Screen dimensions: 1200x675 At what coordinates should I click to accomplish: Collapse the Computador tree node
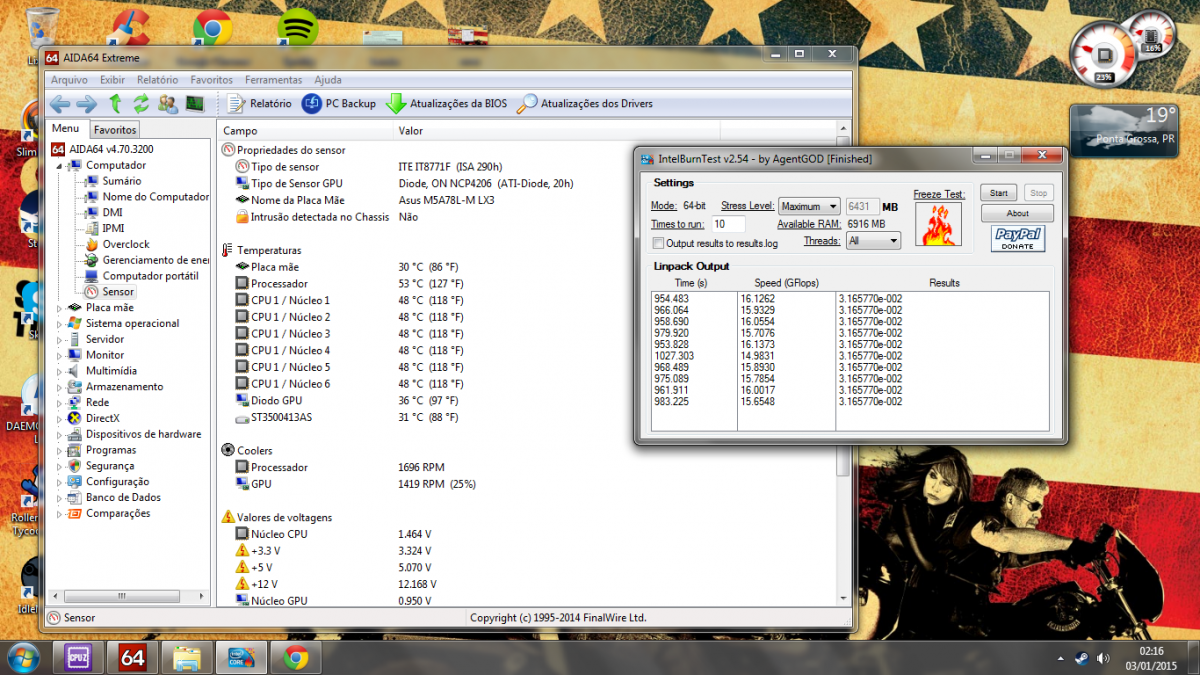click(x=59, y=166)
